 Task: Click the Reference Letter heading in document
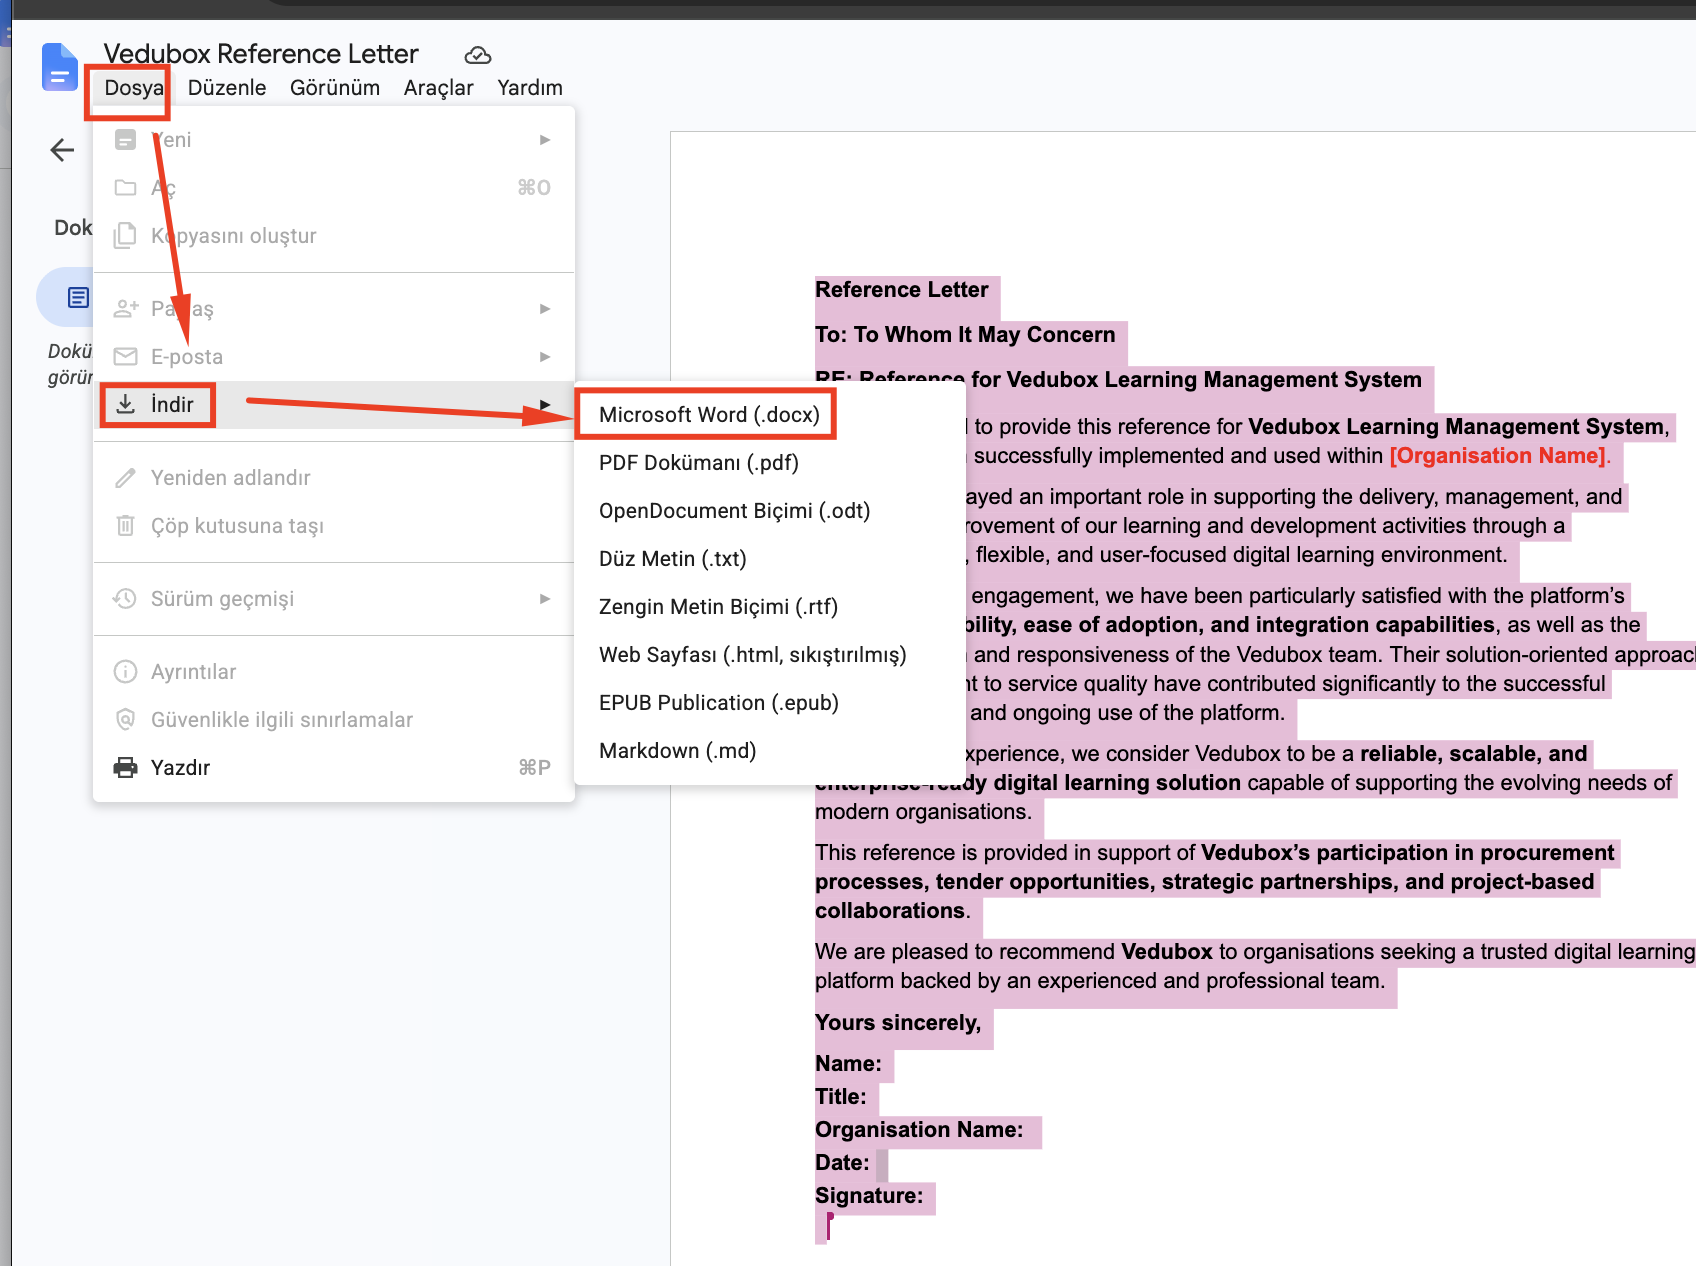(901, 290)
